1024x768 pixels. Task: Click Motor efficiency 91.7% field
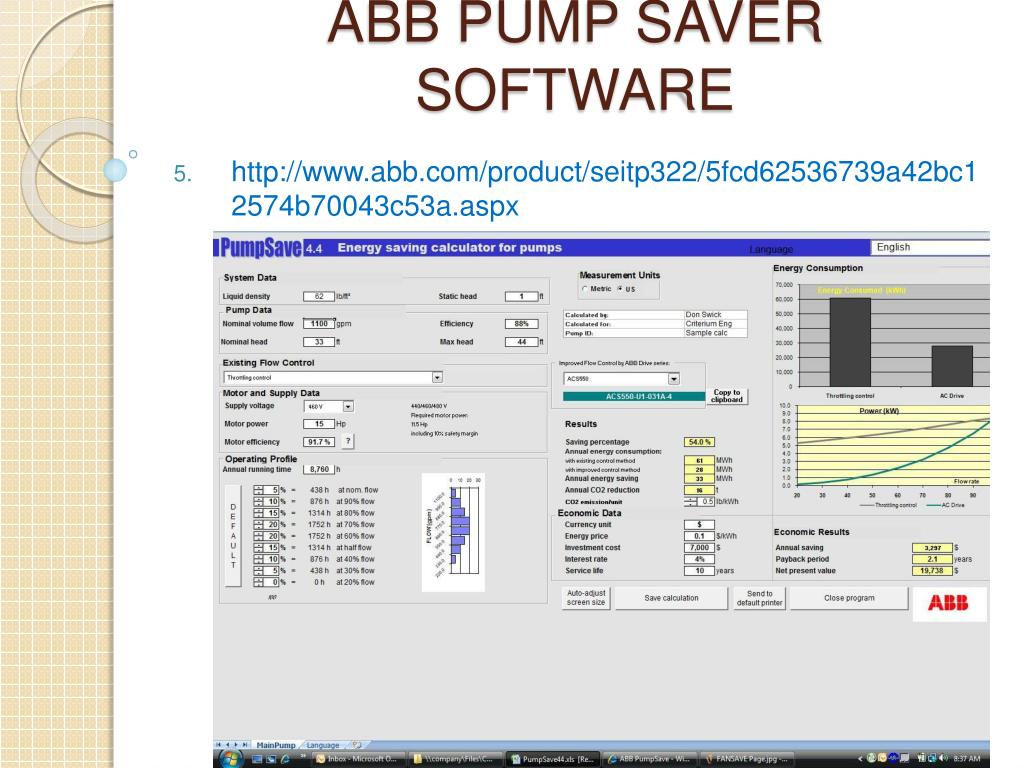[319, 442]
